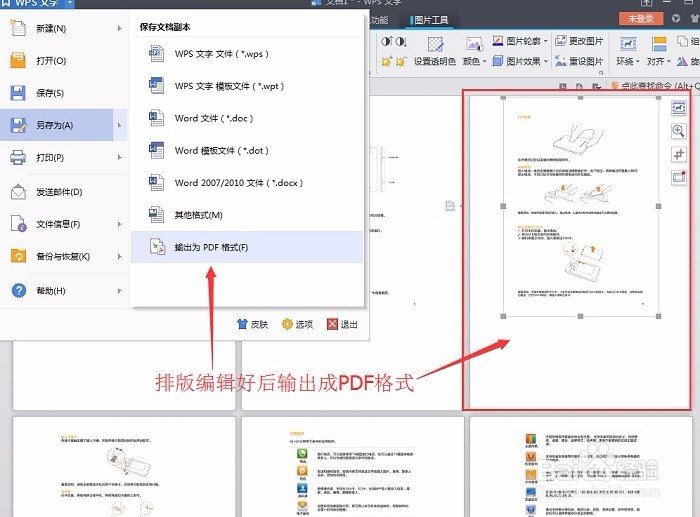Select the 另存为(A) save as menu item

pyautogui.click(x=56, y=125)
